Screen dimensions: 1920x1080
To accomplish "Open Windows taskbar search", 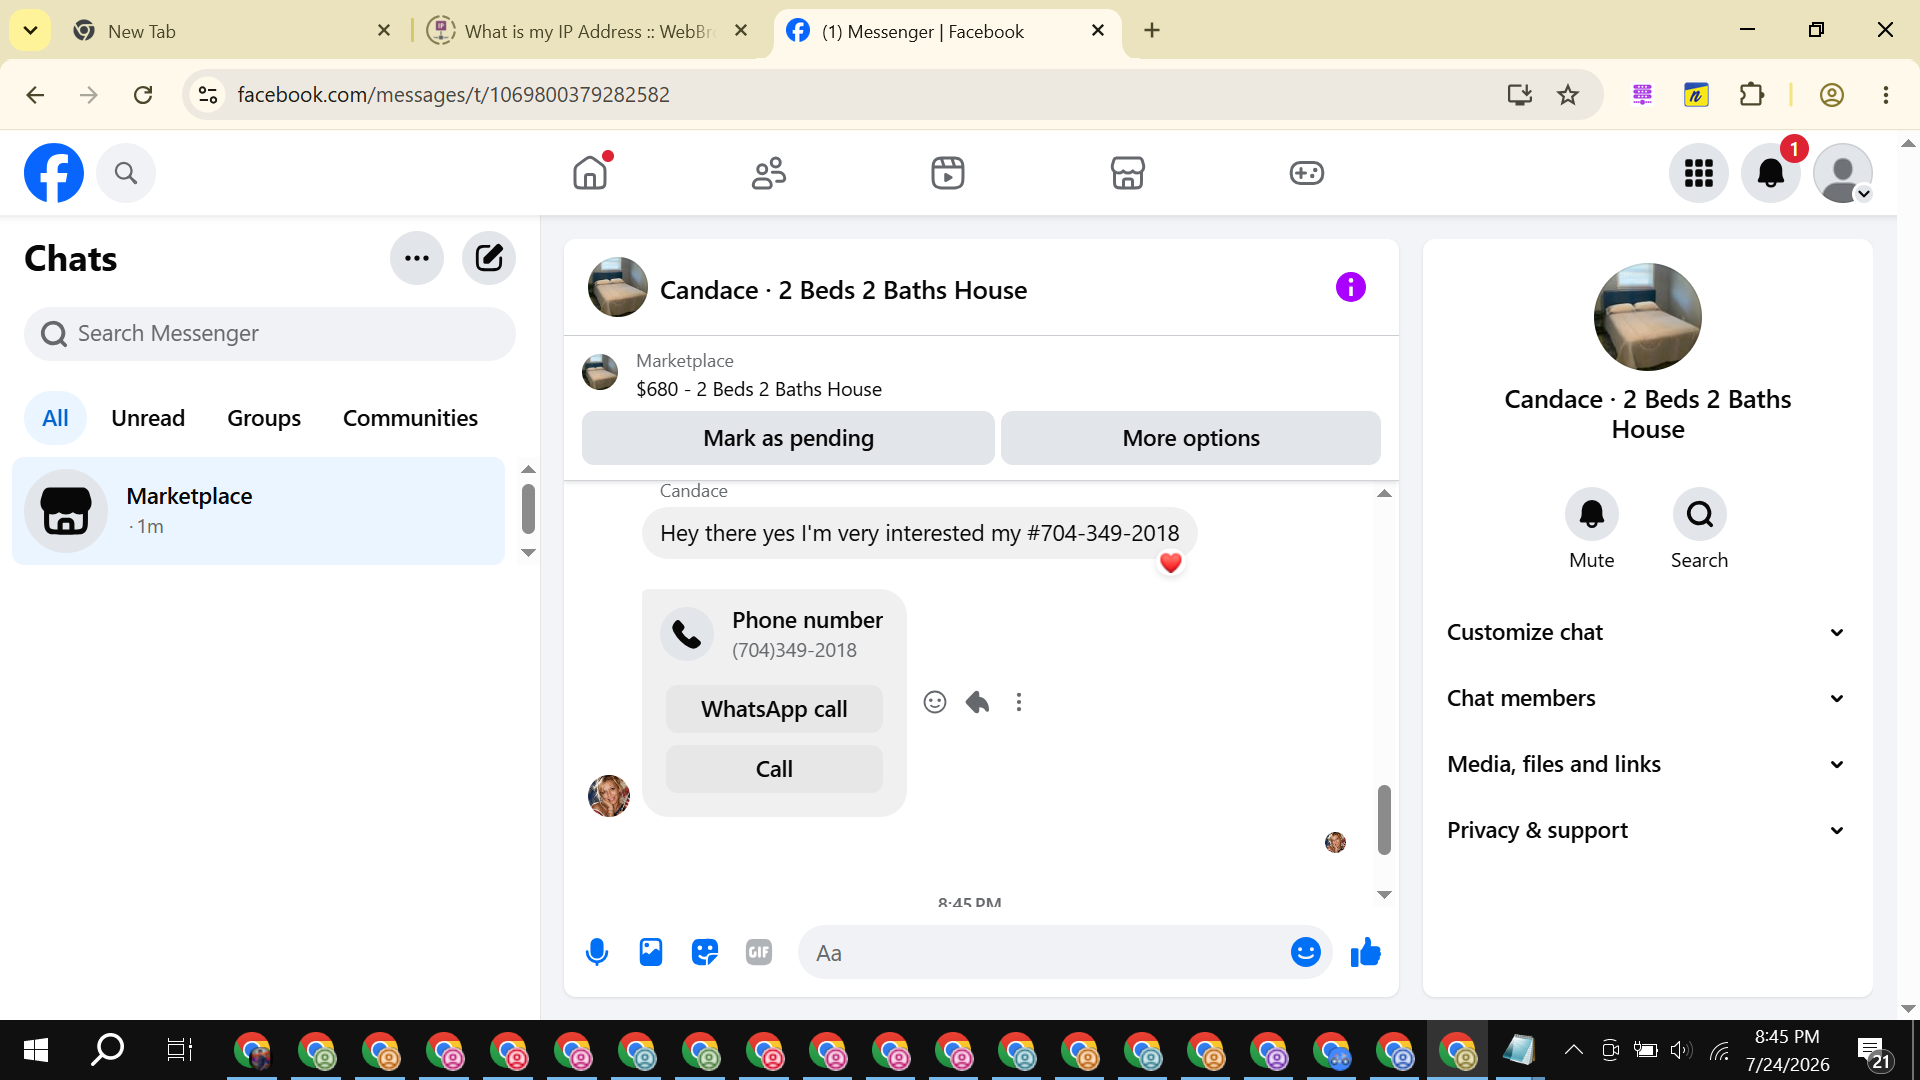I will [x=107, y=1050].
